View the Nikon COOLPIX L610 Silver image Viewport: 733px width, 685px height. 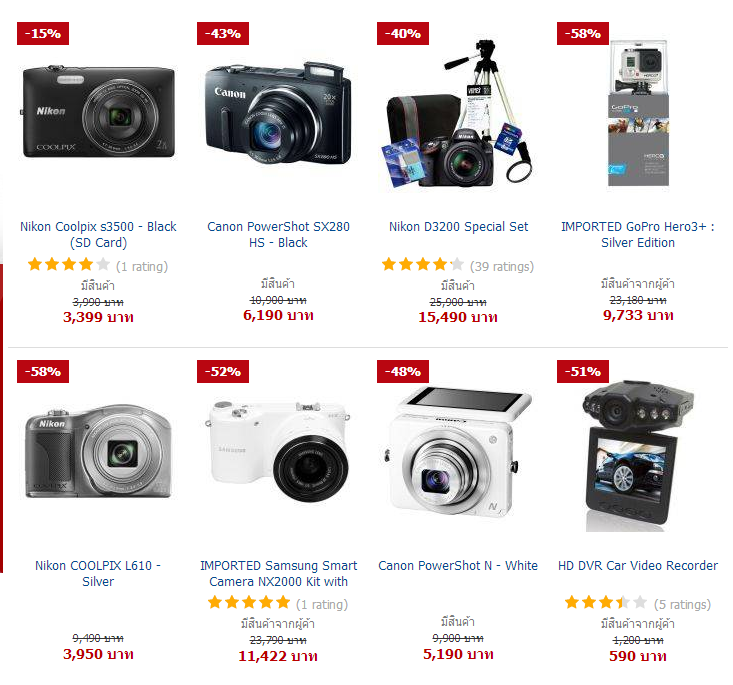98,453
